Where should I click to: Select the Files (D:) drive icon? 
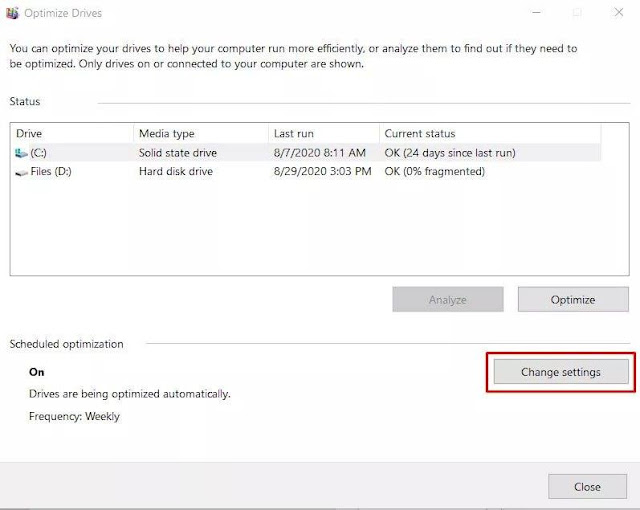coord(22,172)
